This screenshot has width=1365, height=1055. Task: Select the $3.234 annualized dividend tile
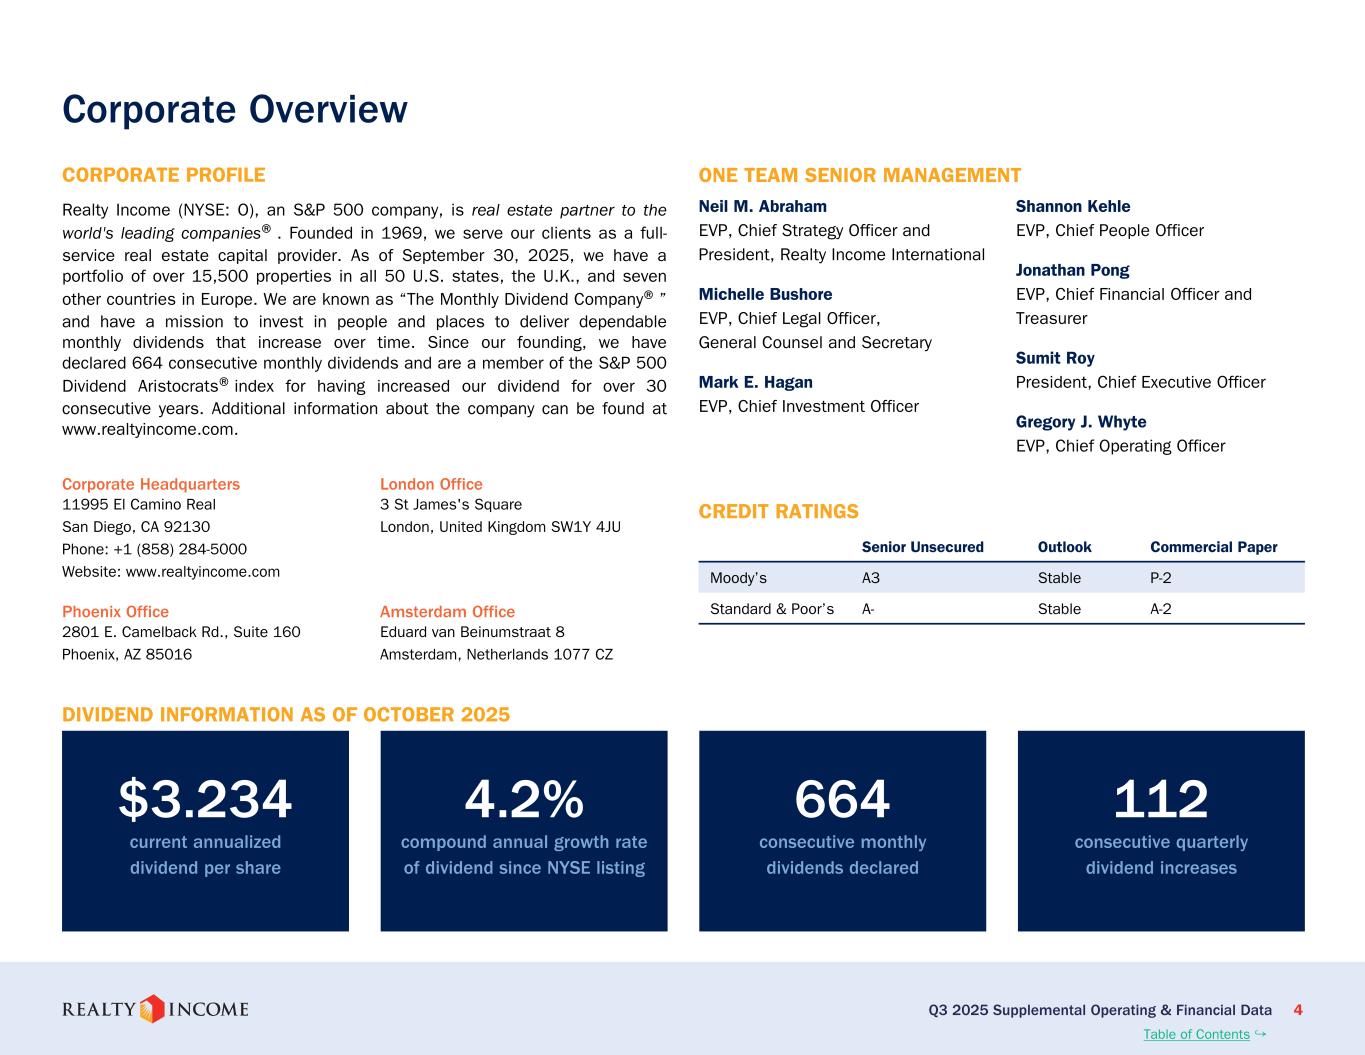[x=205, y=830]
